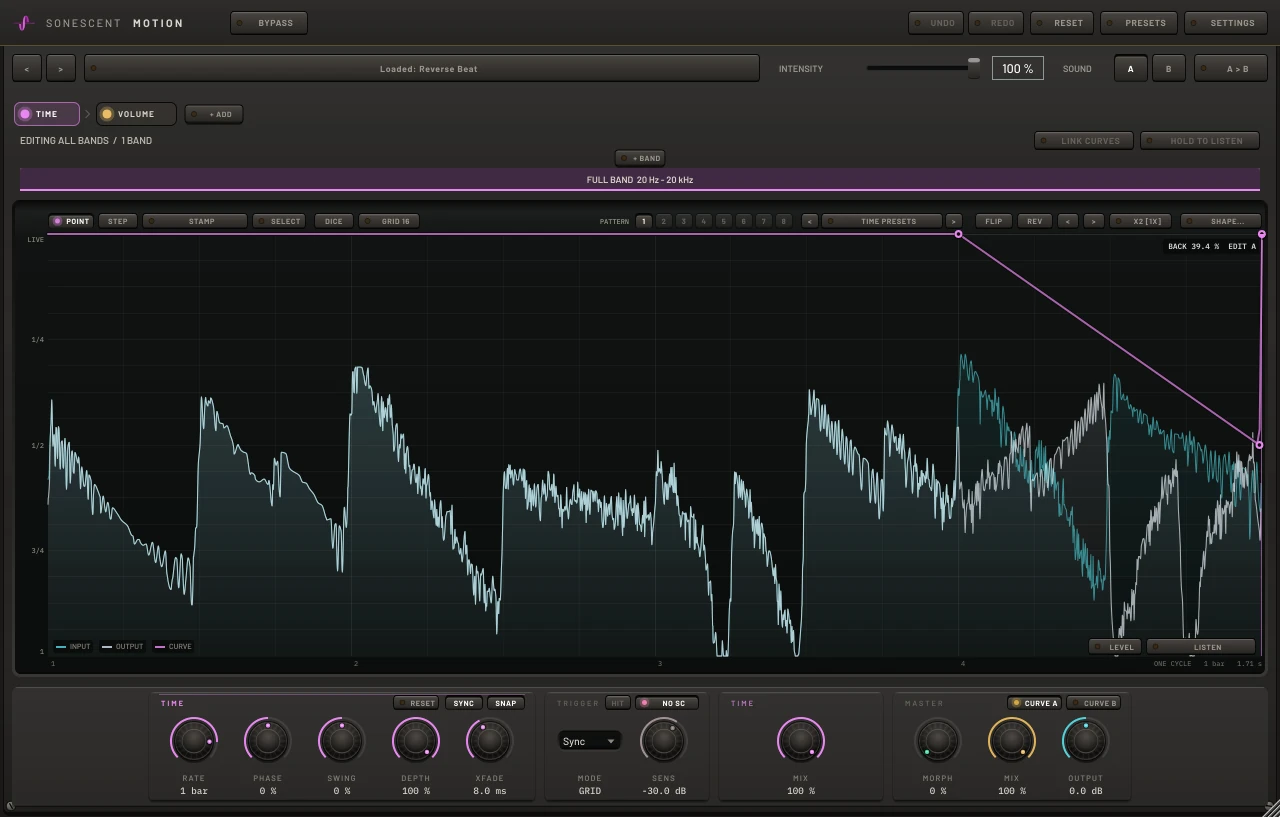Click the Master Output knob
This screenshot has height=817, width=1280.
[x=1085, y=741]
